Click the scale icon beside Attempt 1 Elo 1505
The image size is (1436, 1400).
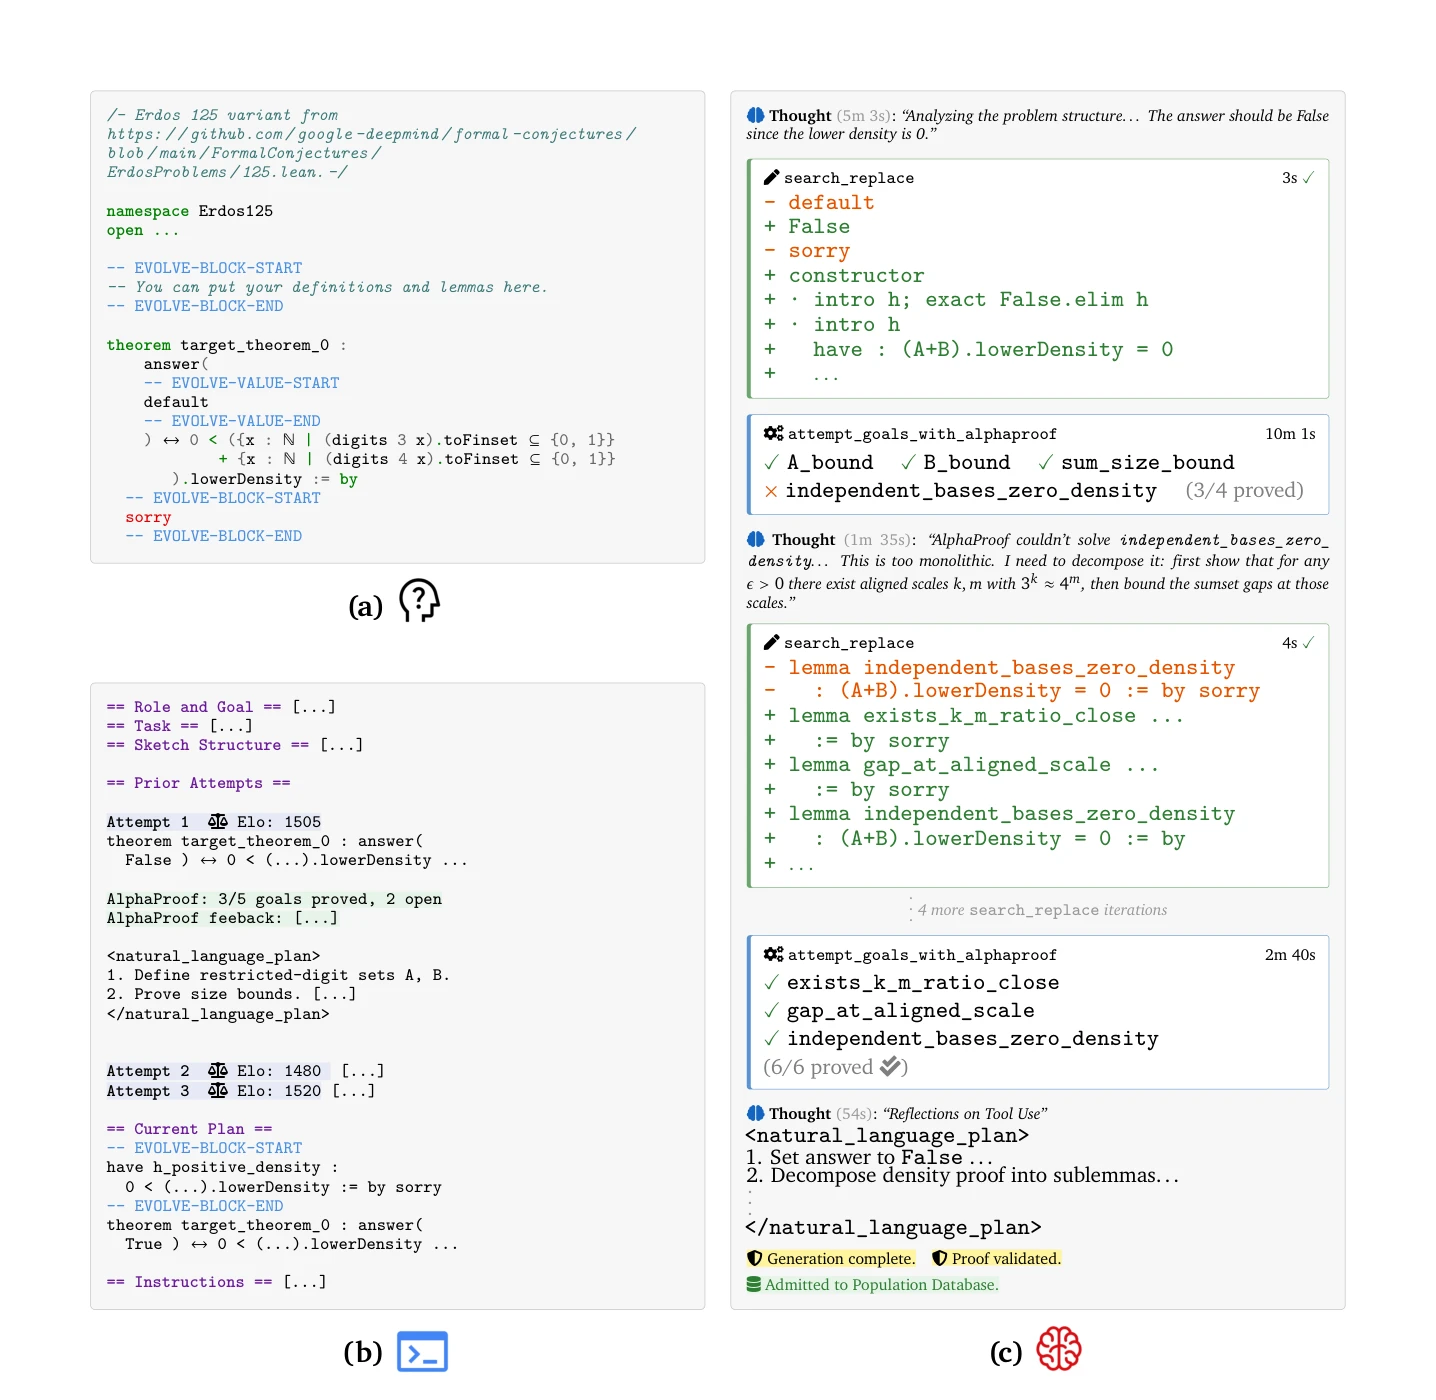click(x=217, y=821)
